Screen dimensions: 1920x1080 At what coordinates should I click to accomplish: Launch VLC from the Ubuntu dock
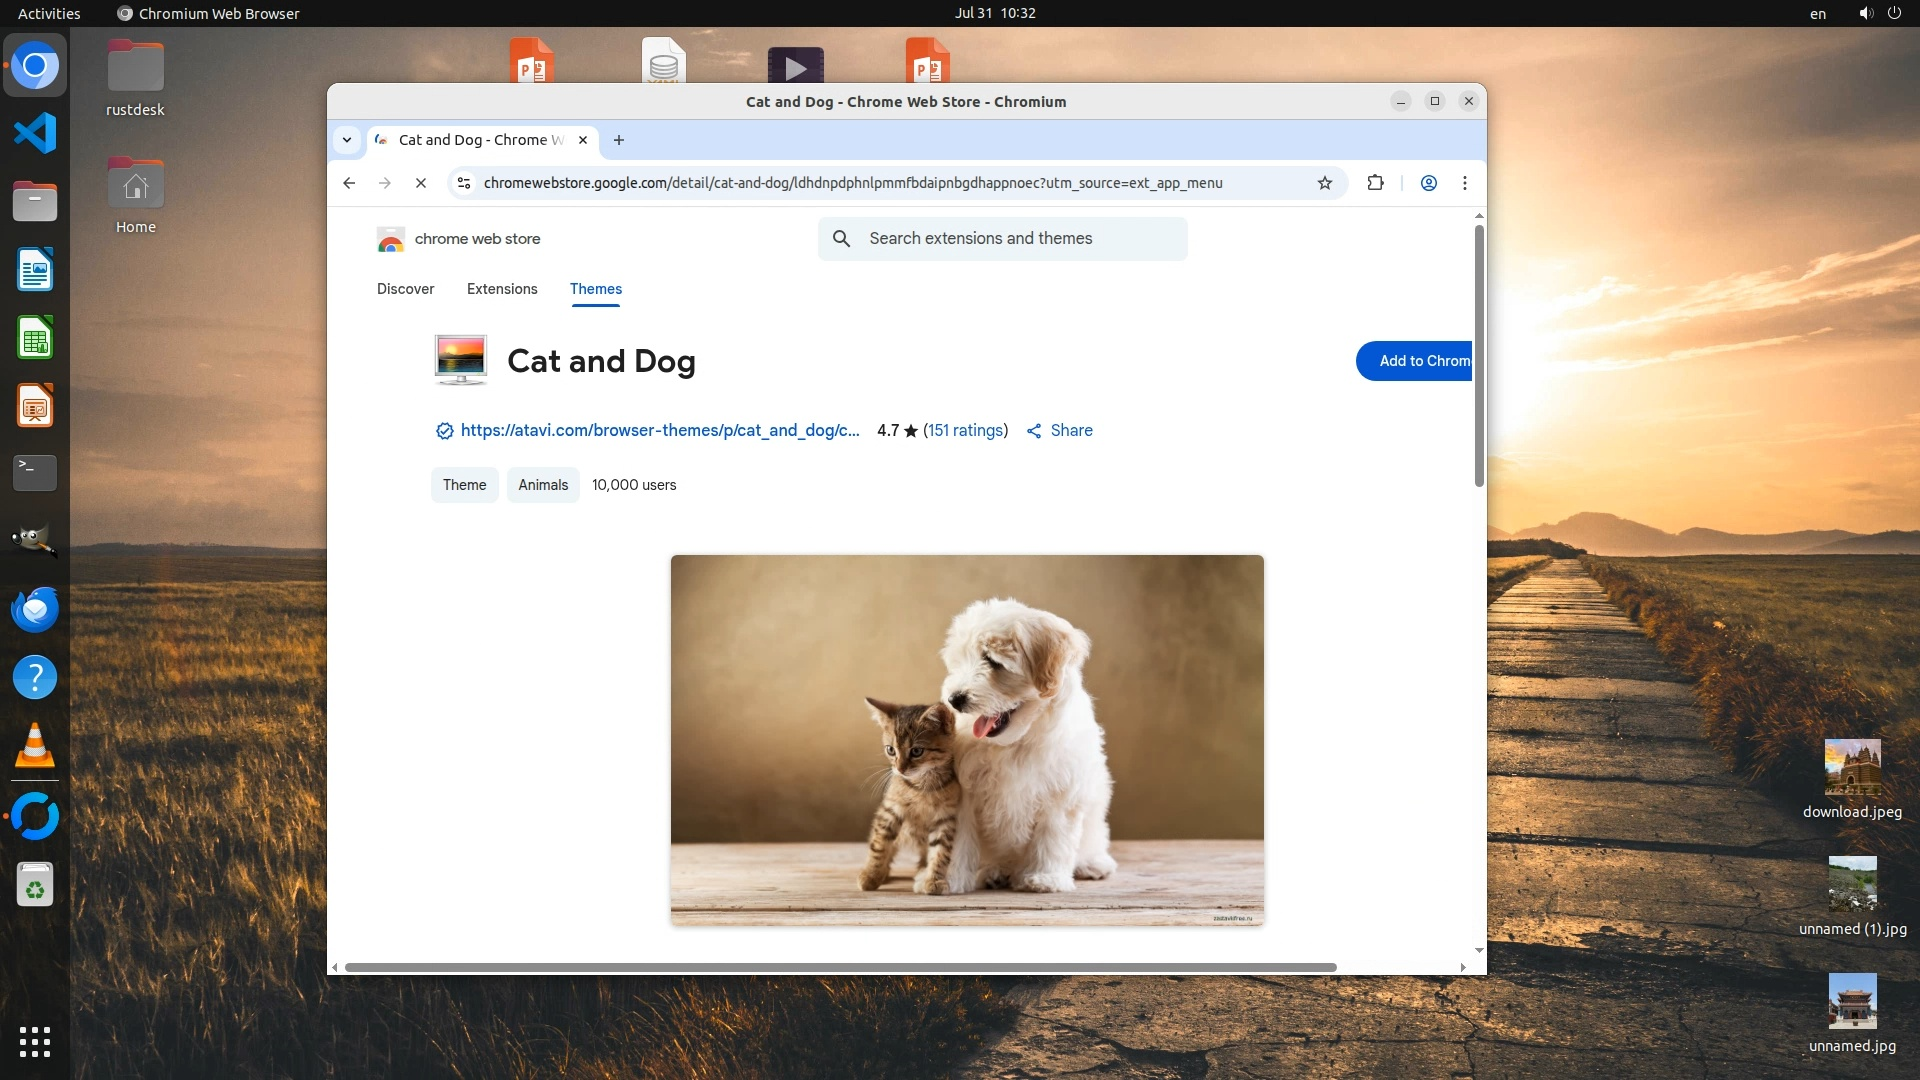(x=35, y=746)
